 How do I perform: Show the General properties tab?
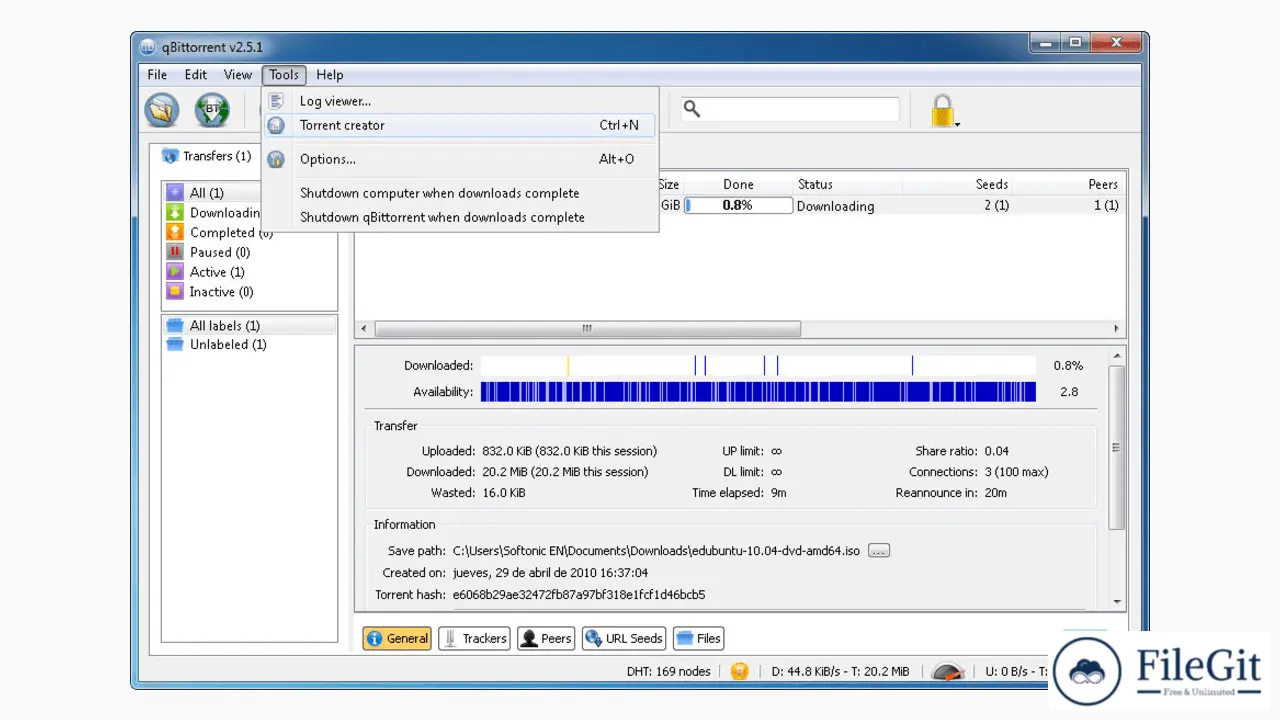tap(397, 638)
